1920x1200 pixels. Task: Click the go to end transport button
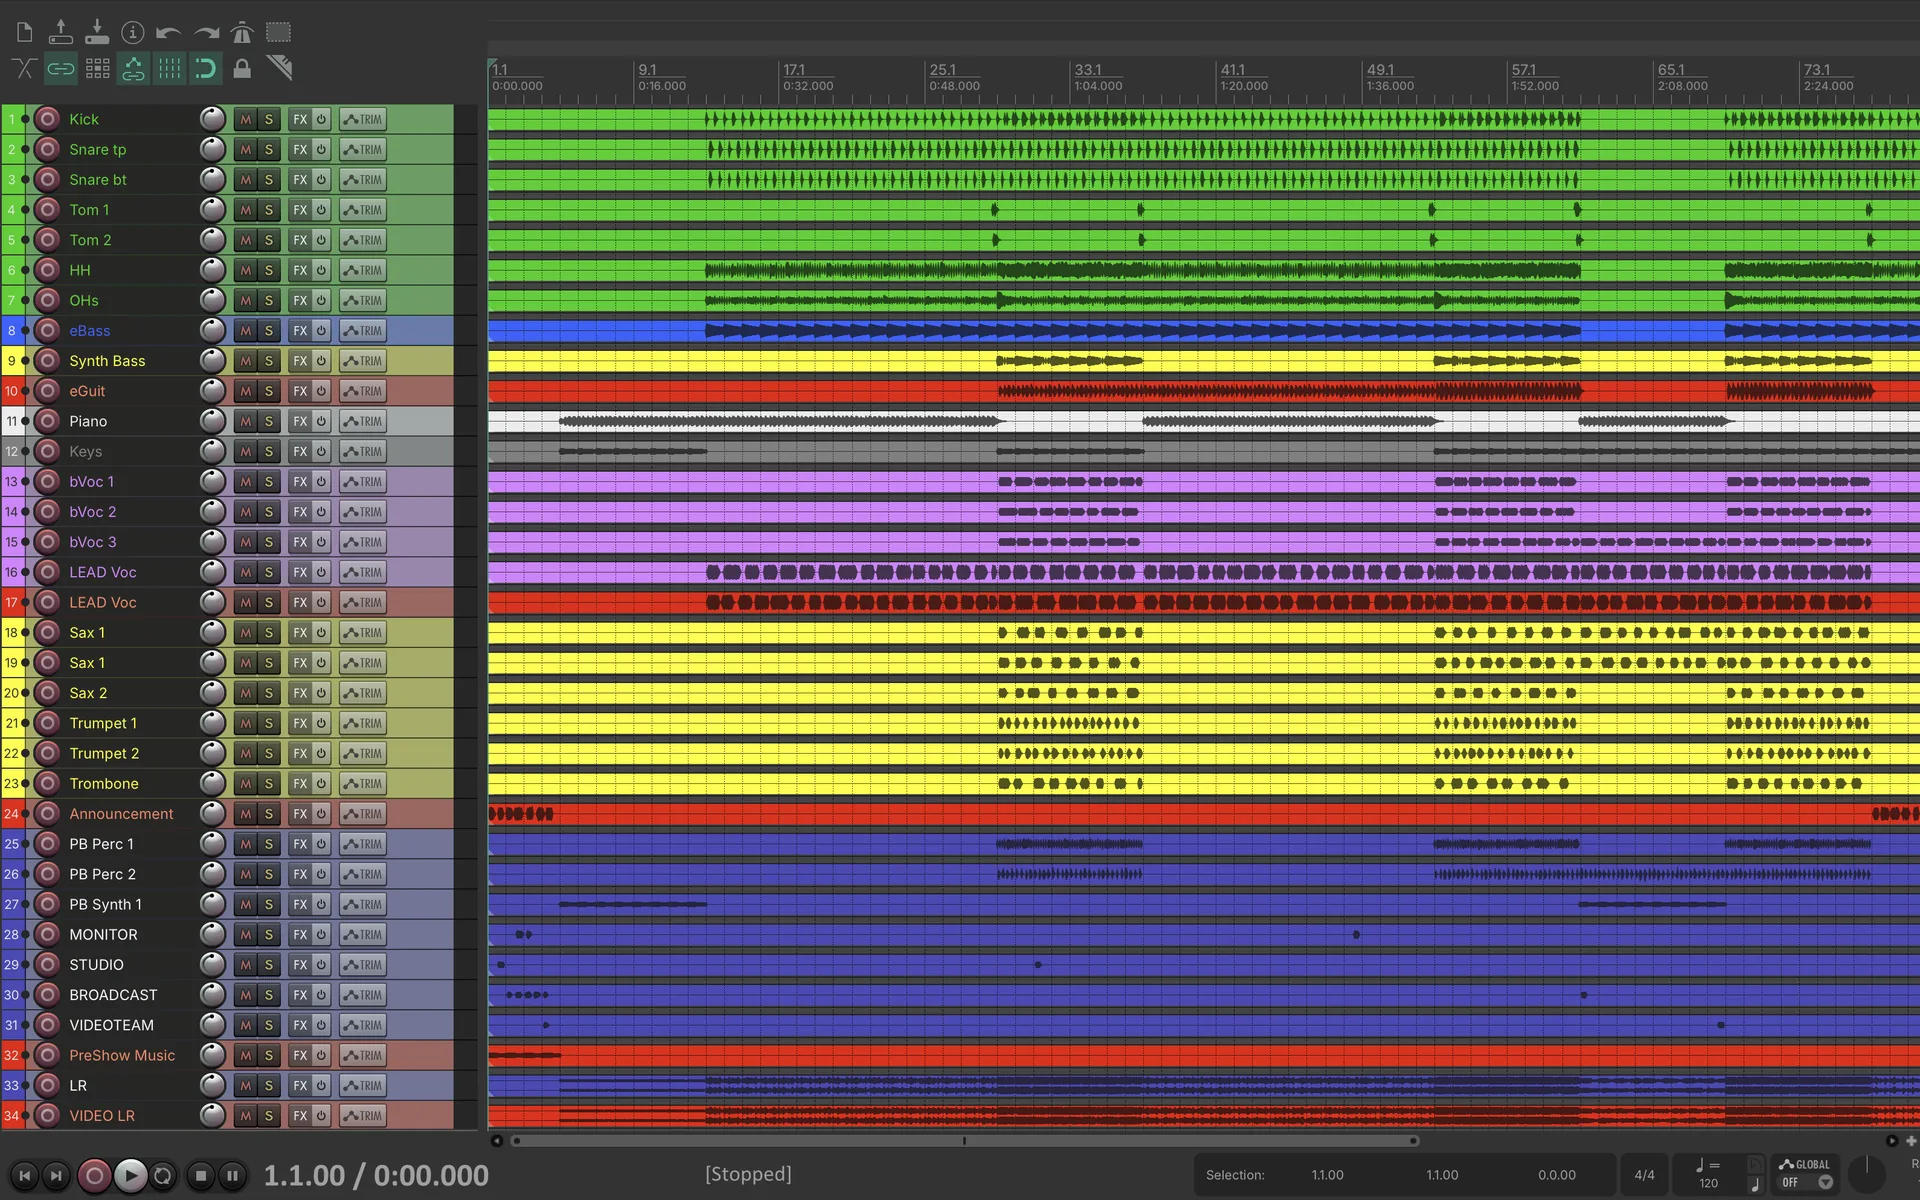(x=57, y=1176)
